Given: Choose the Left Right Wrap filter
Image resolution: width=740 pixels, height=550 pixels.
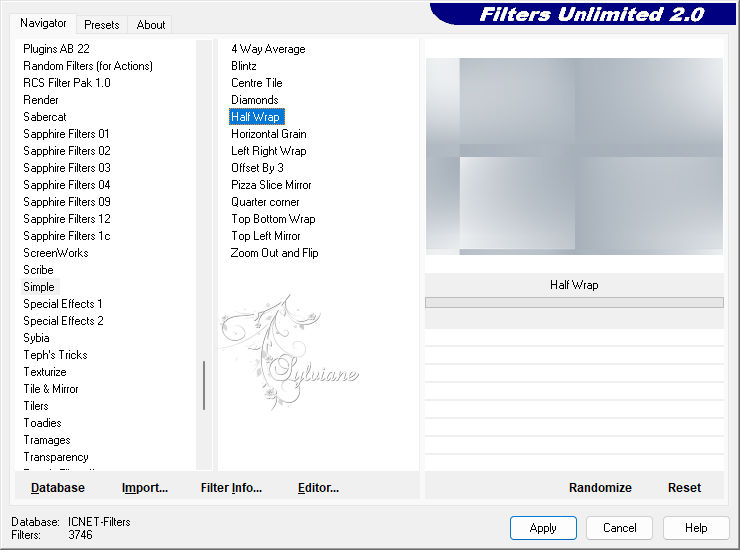Looking at the screenshot, I should tap(269, 151).
